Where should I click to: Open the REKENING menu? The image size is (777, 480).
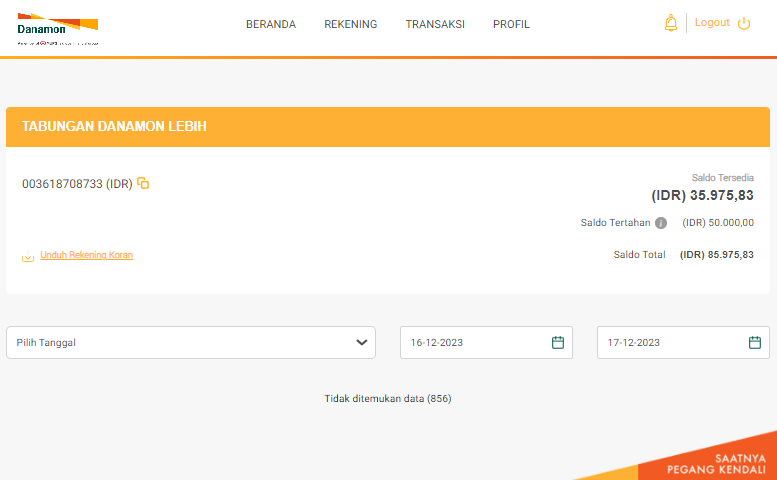(x=350, y=24)
